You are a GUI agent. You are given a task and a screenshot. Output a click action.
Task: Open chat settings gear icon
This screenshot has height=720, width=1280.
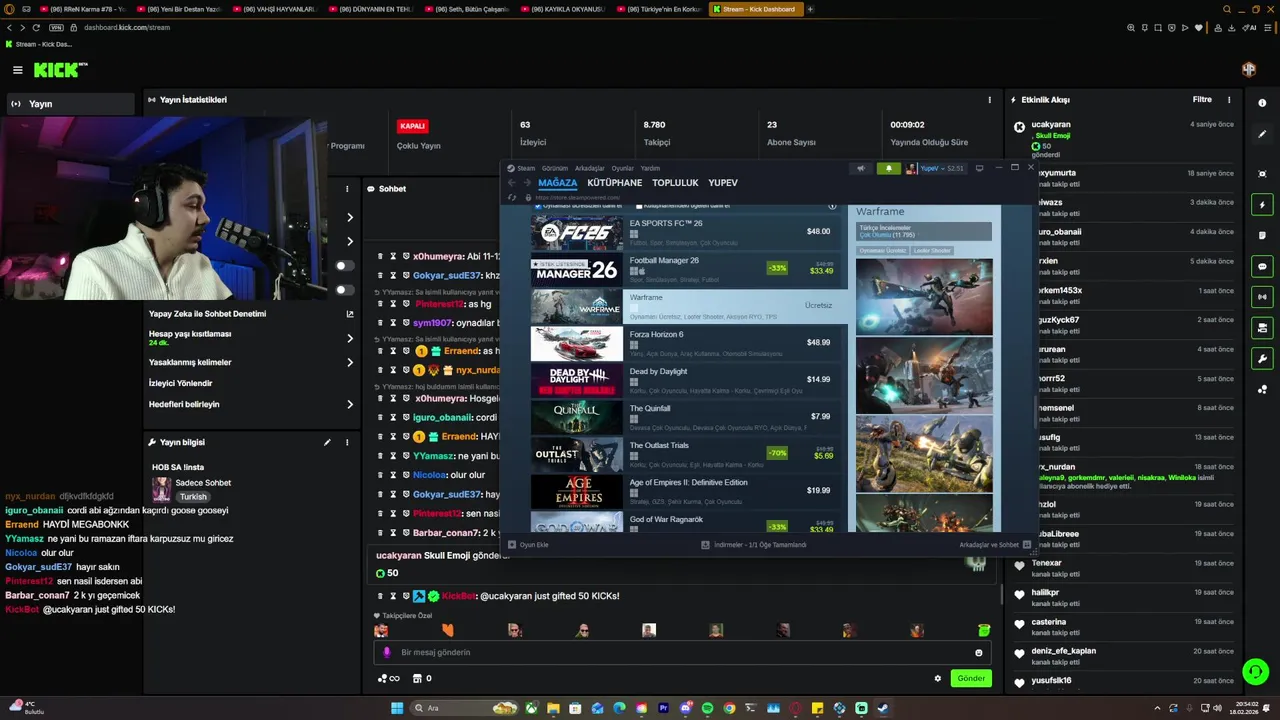coord(938,678)
